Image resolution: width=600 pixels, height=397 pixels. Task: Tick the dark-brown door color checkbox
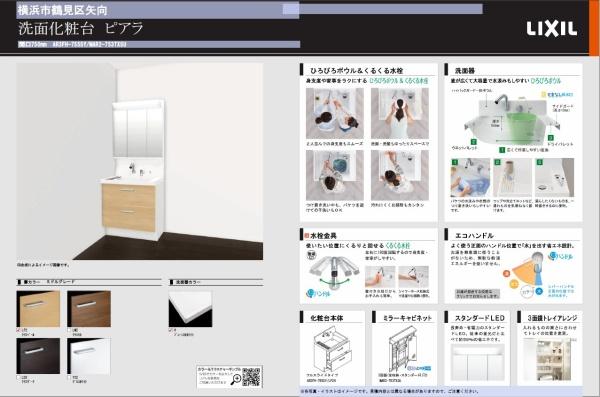click(18, 377)
